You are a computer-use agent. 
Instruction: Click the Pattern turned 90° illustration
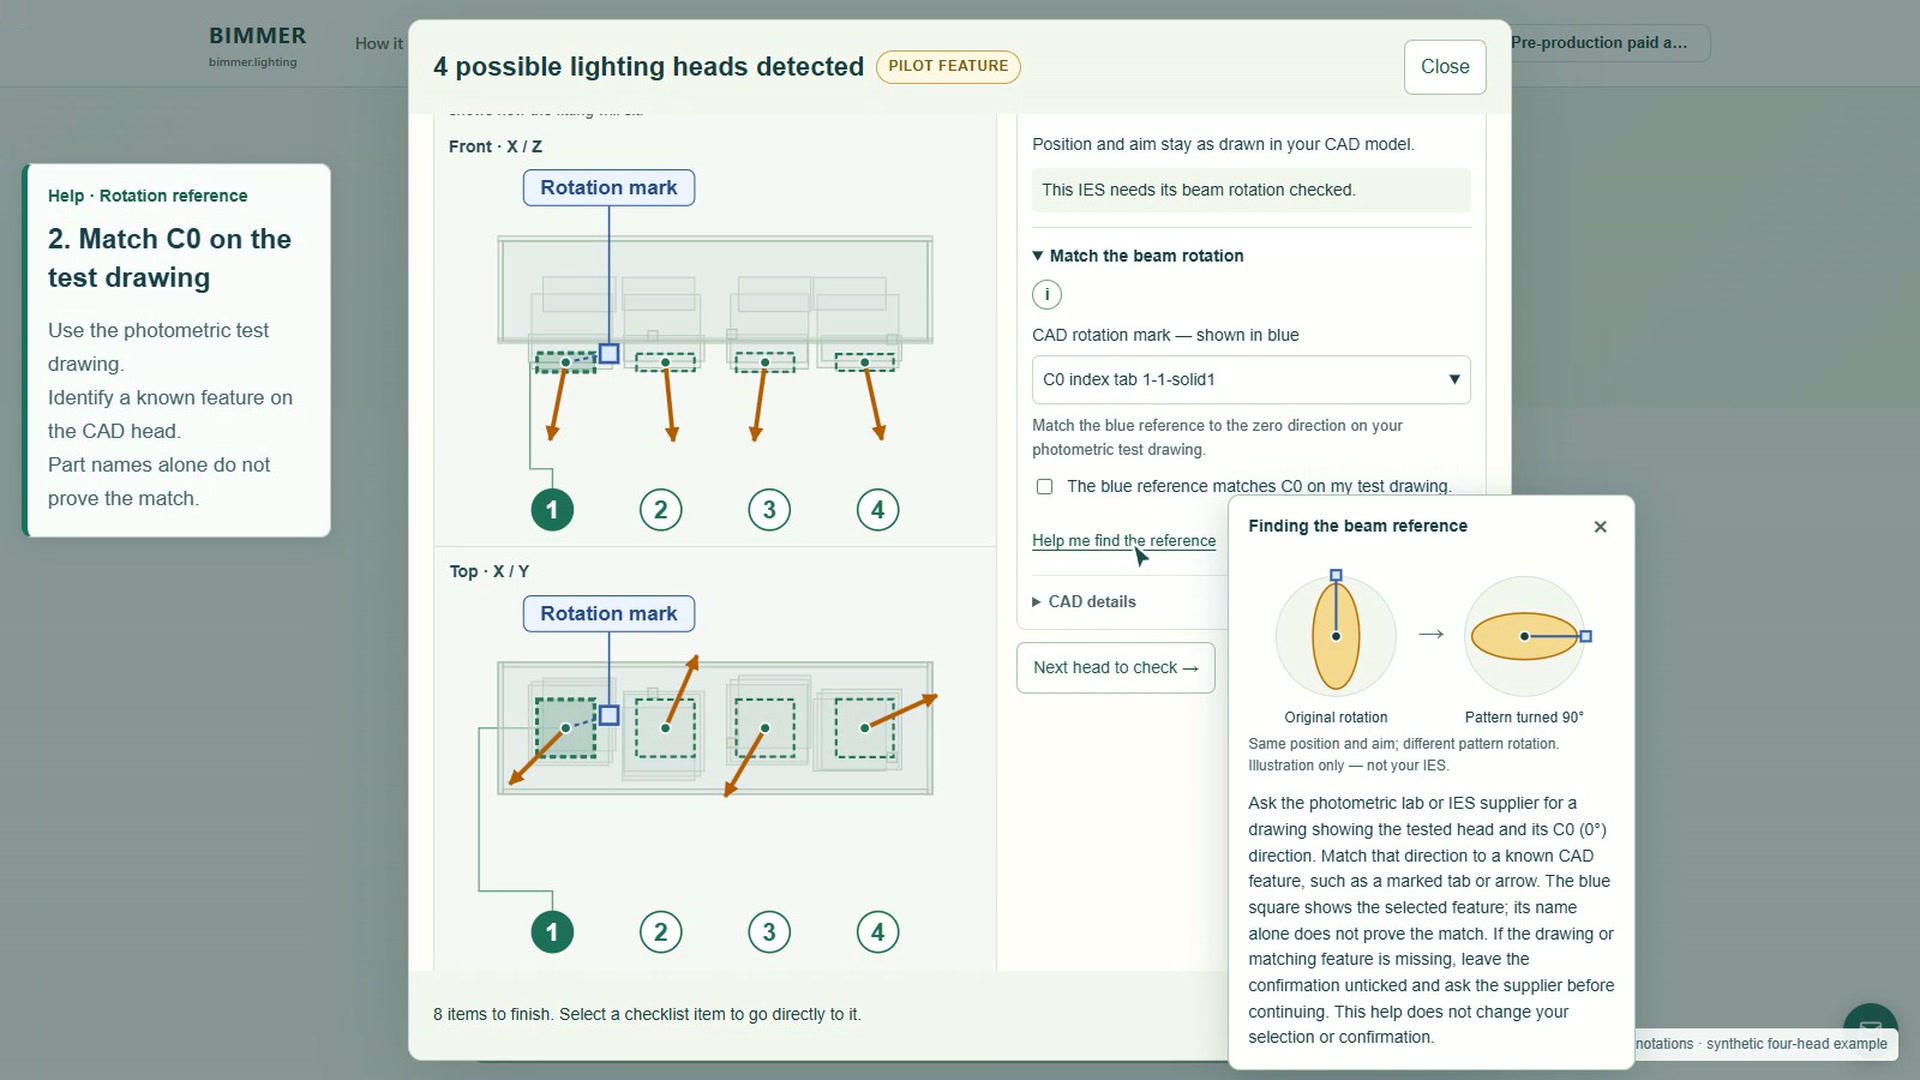click(x=1525, y=636)
